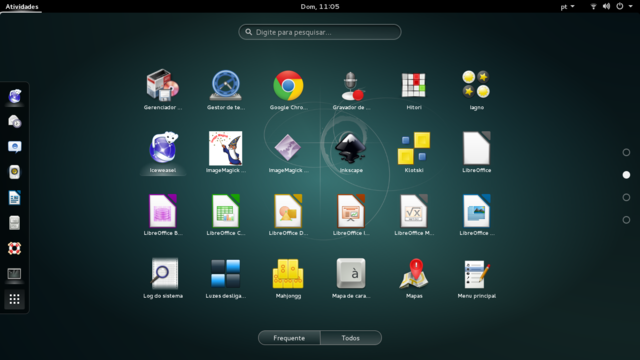Open the pt keyboard layout dropdown
This screenshot has width=640, height=360.
[567, 7]
